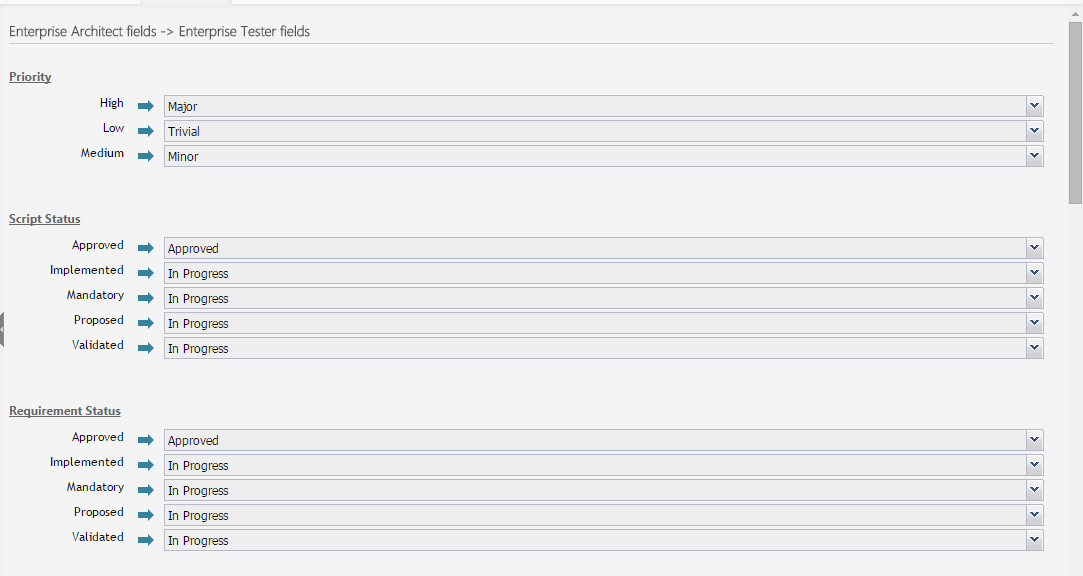Open the High priority dropdown showing Major
This screenshot has width=1083, height=576.
tap(603, 106)
